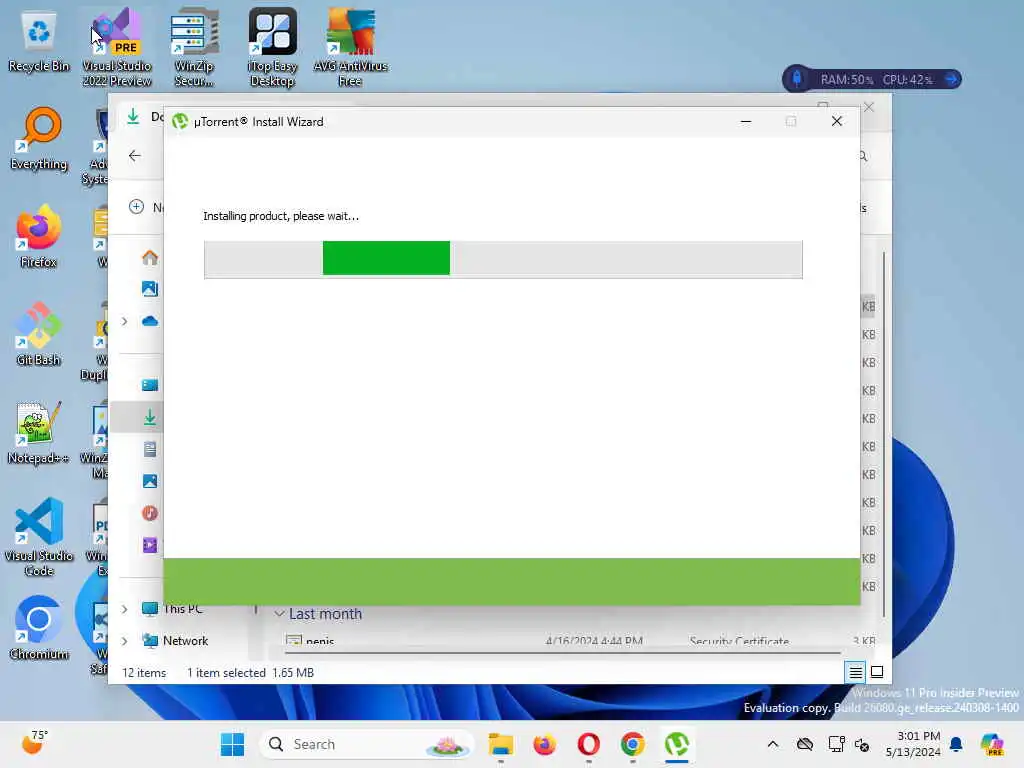Open the Git Bash desktop shortcut
The width and height of the screenshot is (1024, 768).
click(39, 334)
